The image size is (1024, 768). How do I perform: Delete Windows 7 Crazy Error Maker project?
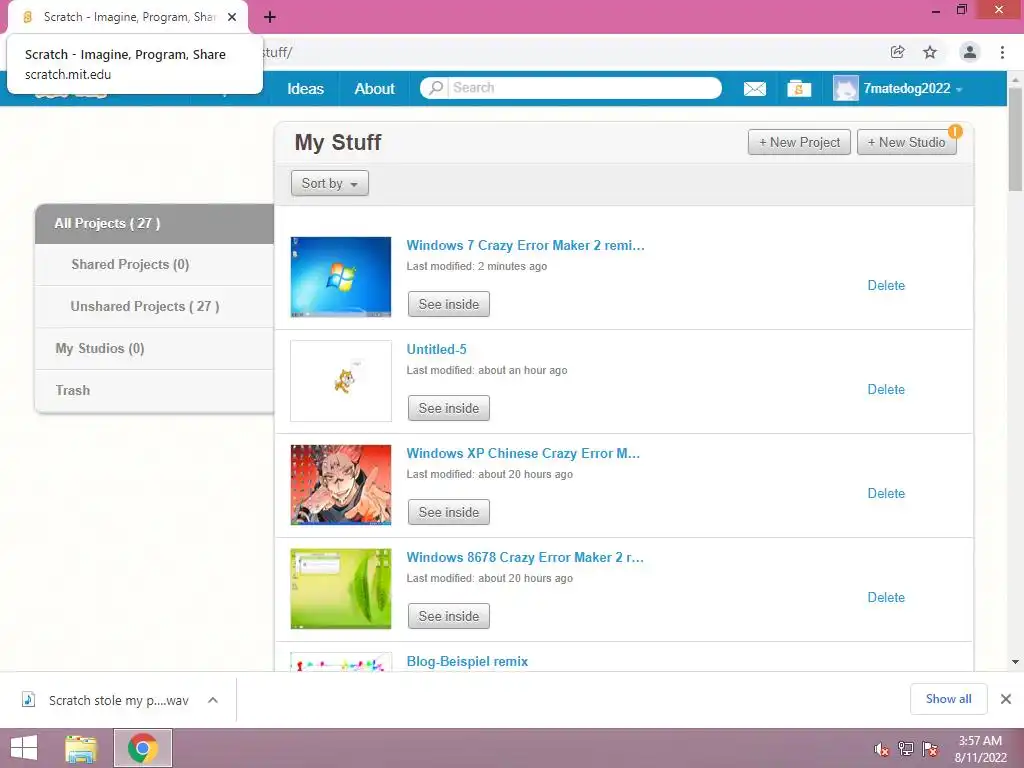(886, 285)
